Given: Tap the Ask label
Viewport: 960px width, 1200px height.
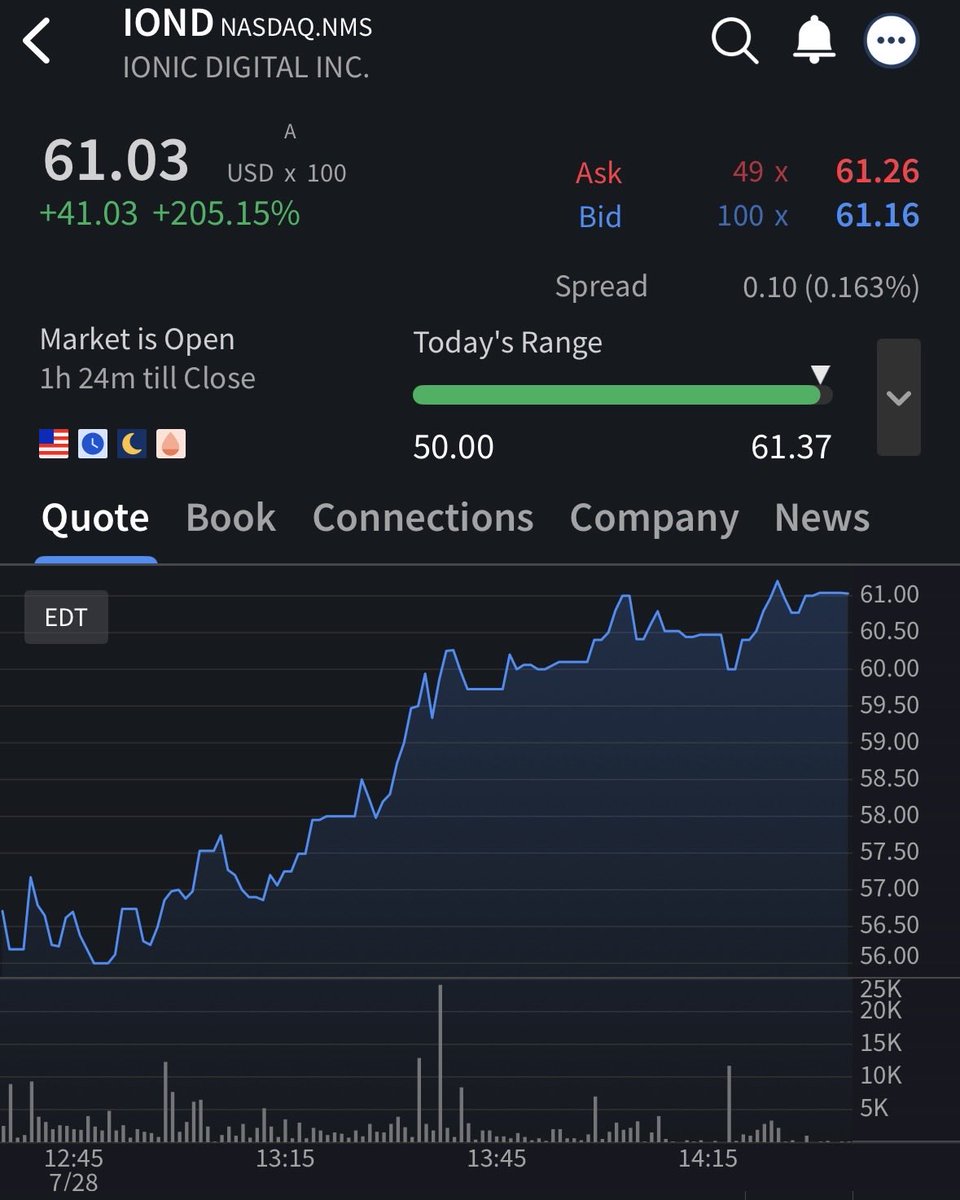Looking at the screenshot, I should coord(599,173).
